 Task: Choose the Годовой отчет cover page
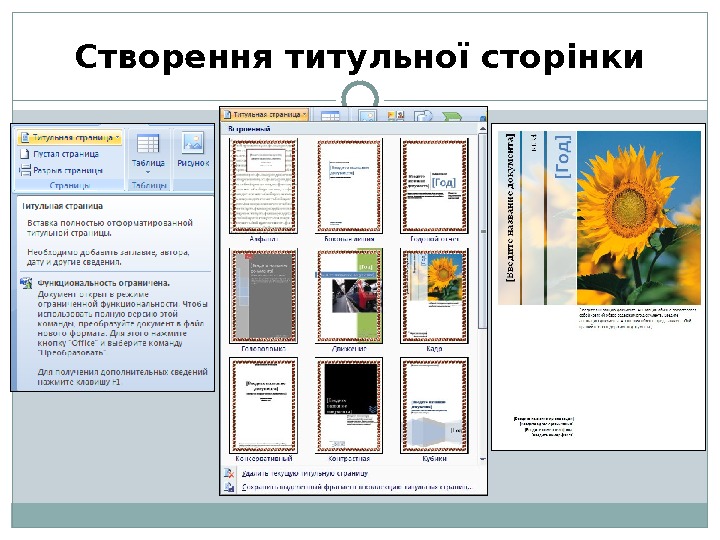pos(434,186)
